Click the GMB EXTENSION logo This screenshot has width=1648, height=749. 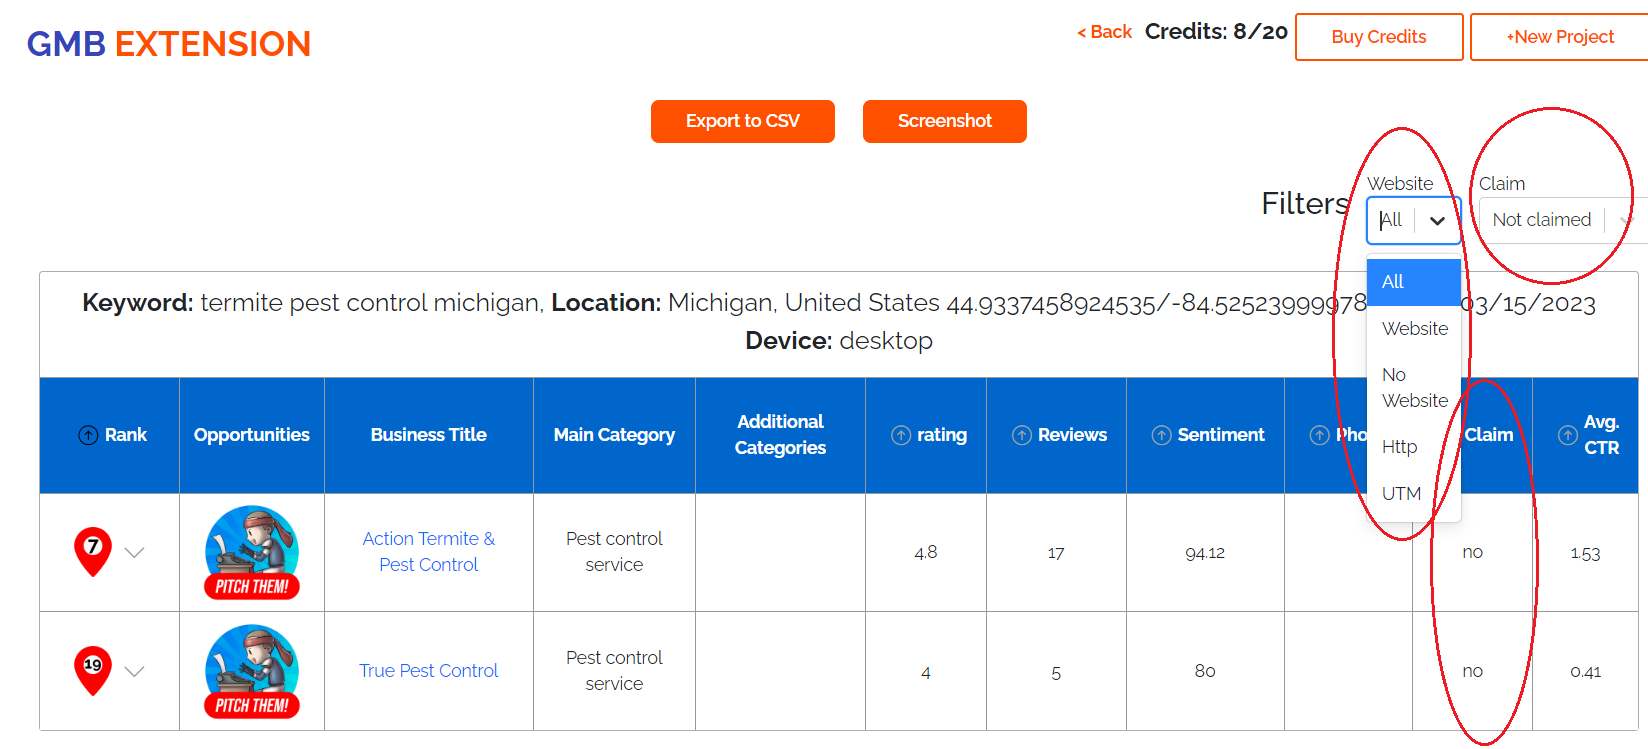point(169,44)
